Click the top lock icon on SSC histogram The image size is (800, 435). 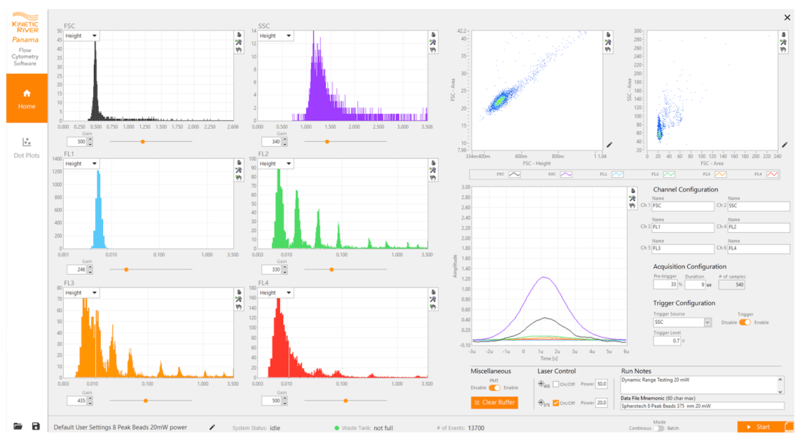[x=433, y=35]
